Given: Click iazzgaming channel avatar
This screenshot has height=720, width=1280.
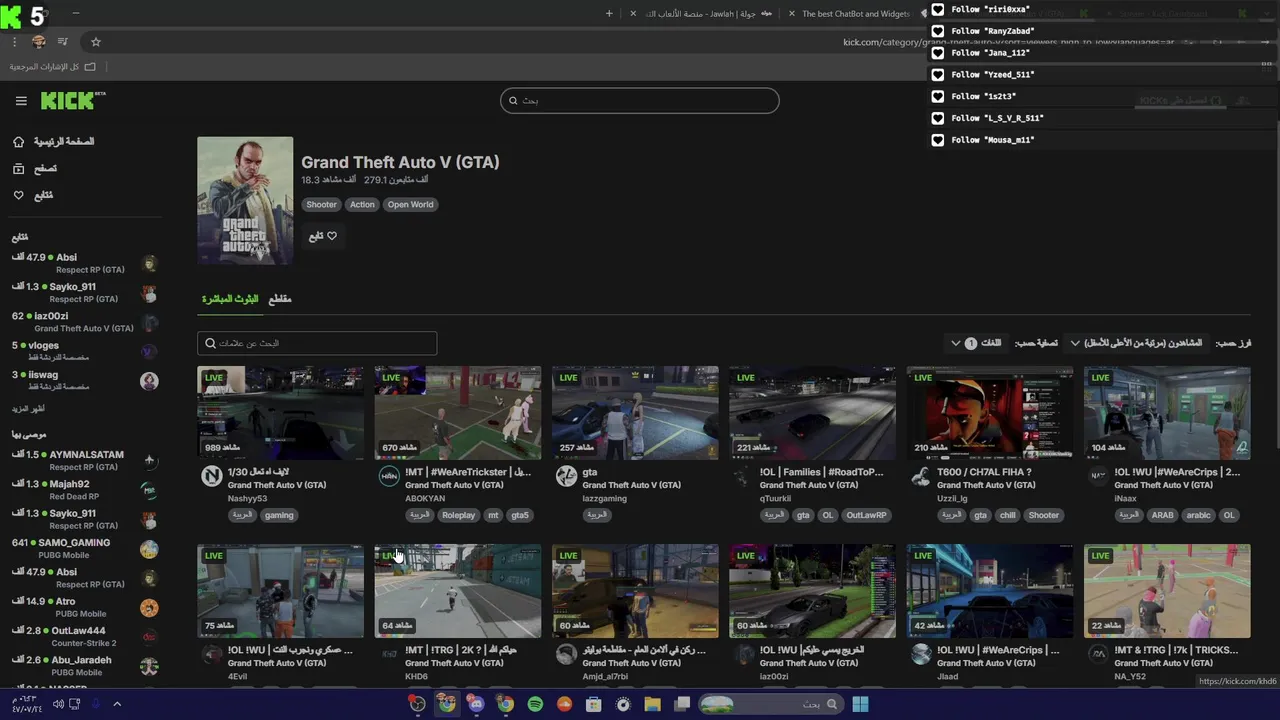Looking at the screenshot, I should point(566,477).
